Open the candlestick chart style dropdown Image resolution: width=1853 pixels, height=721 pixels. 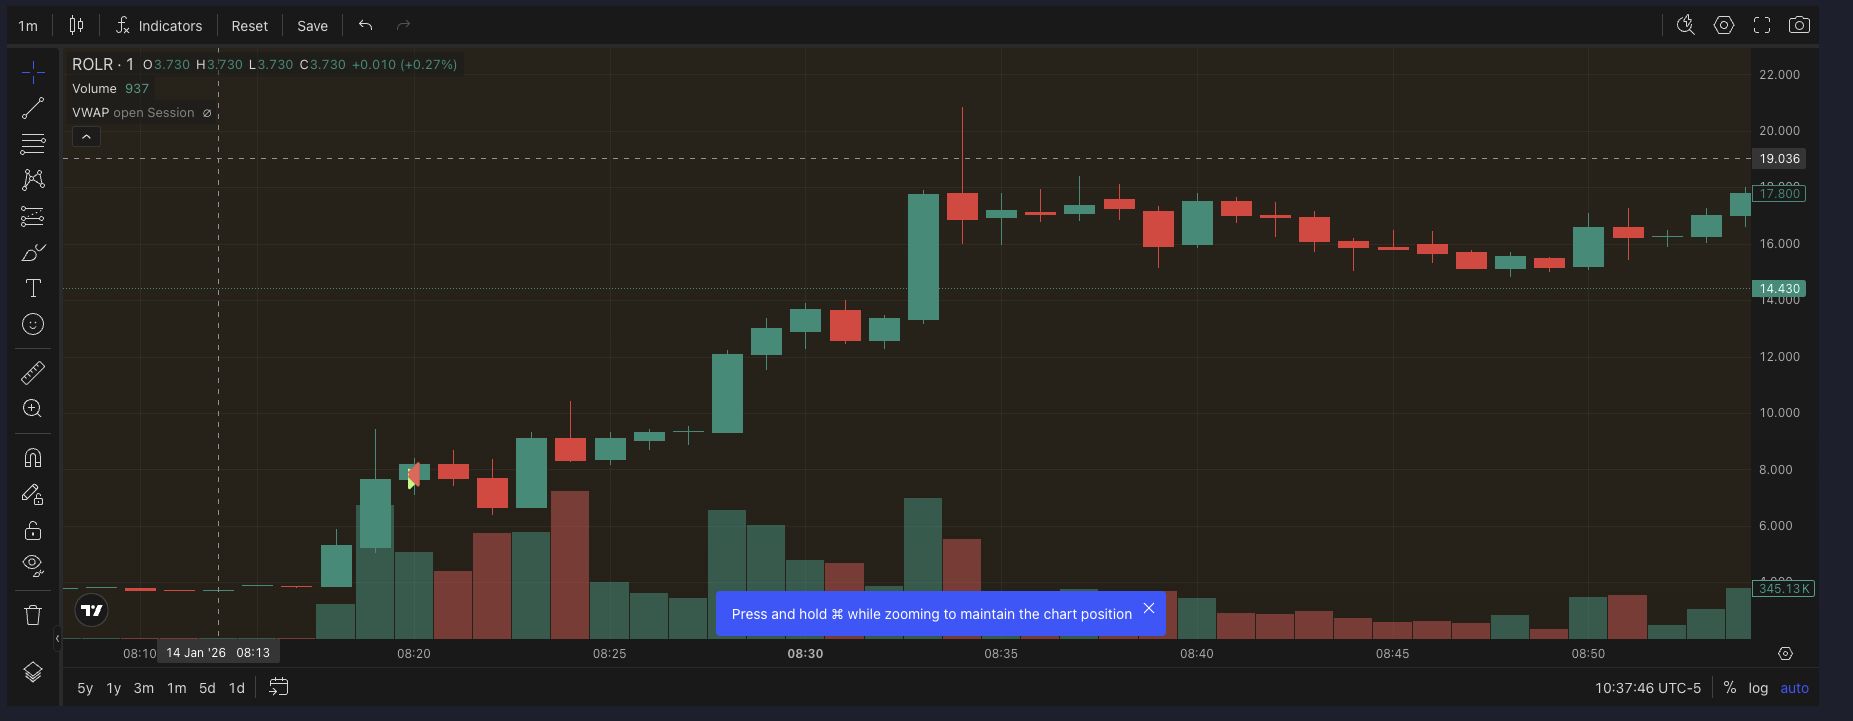click(x=77, y=26)
